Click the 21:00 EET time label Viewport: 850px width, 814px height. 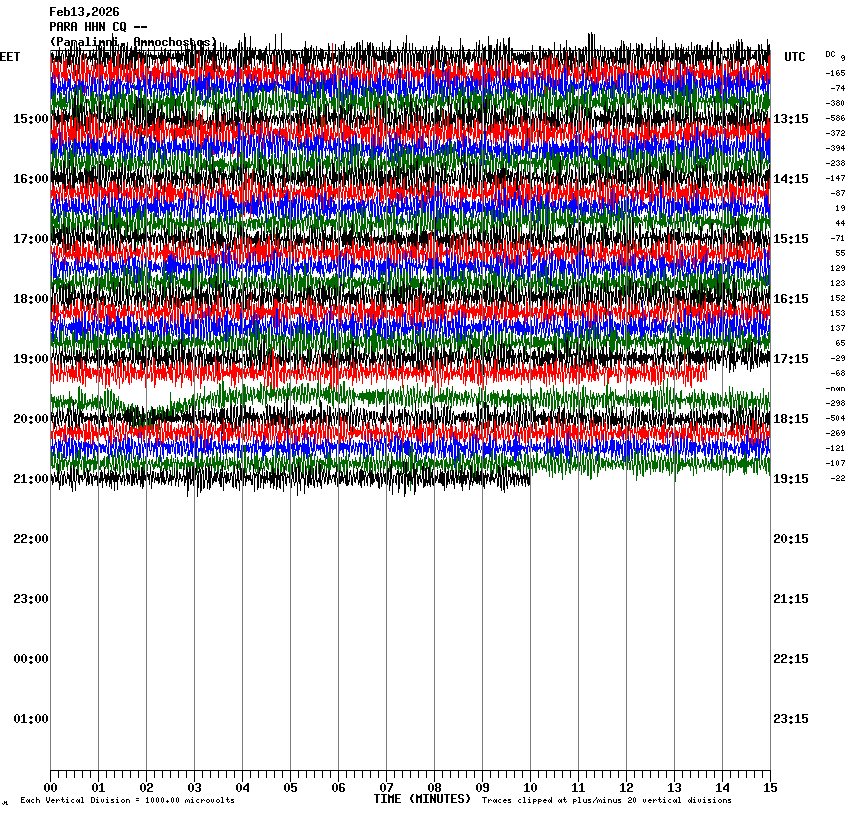pos(30,479)
